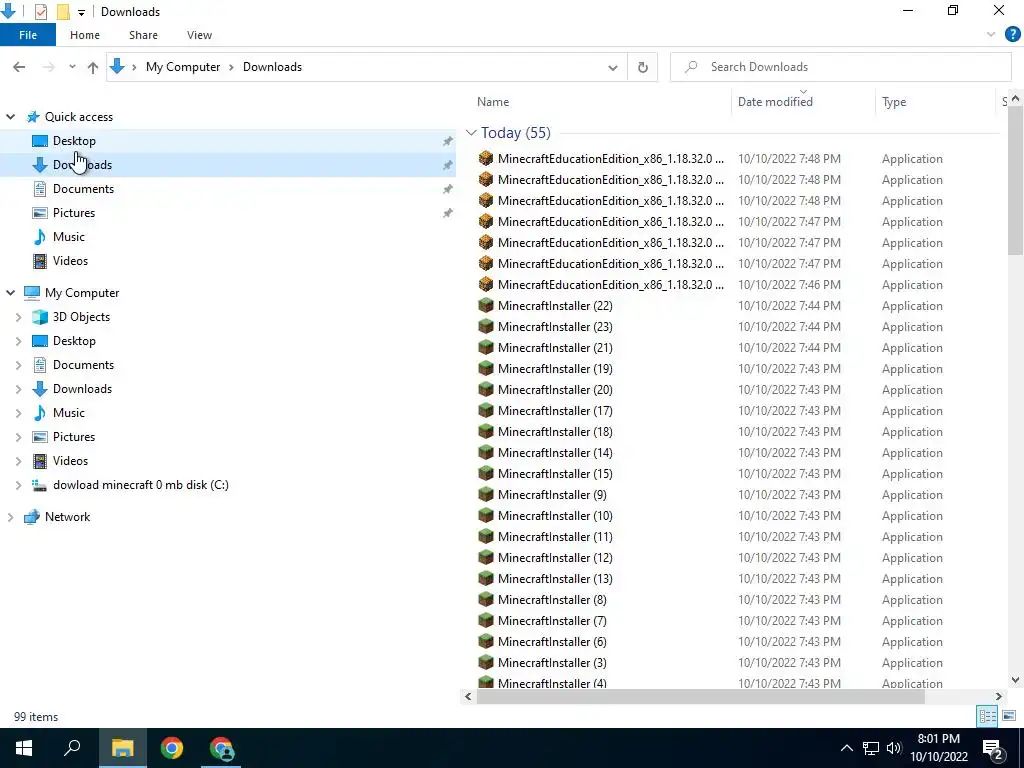
Task: Open the Recent locations dropdown arrow
Action: [x=72, y=67]
